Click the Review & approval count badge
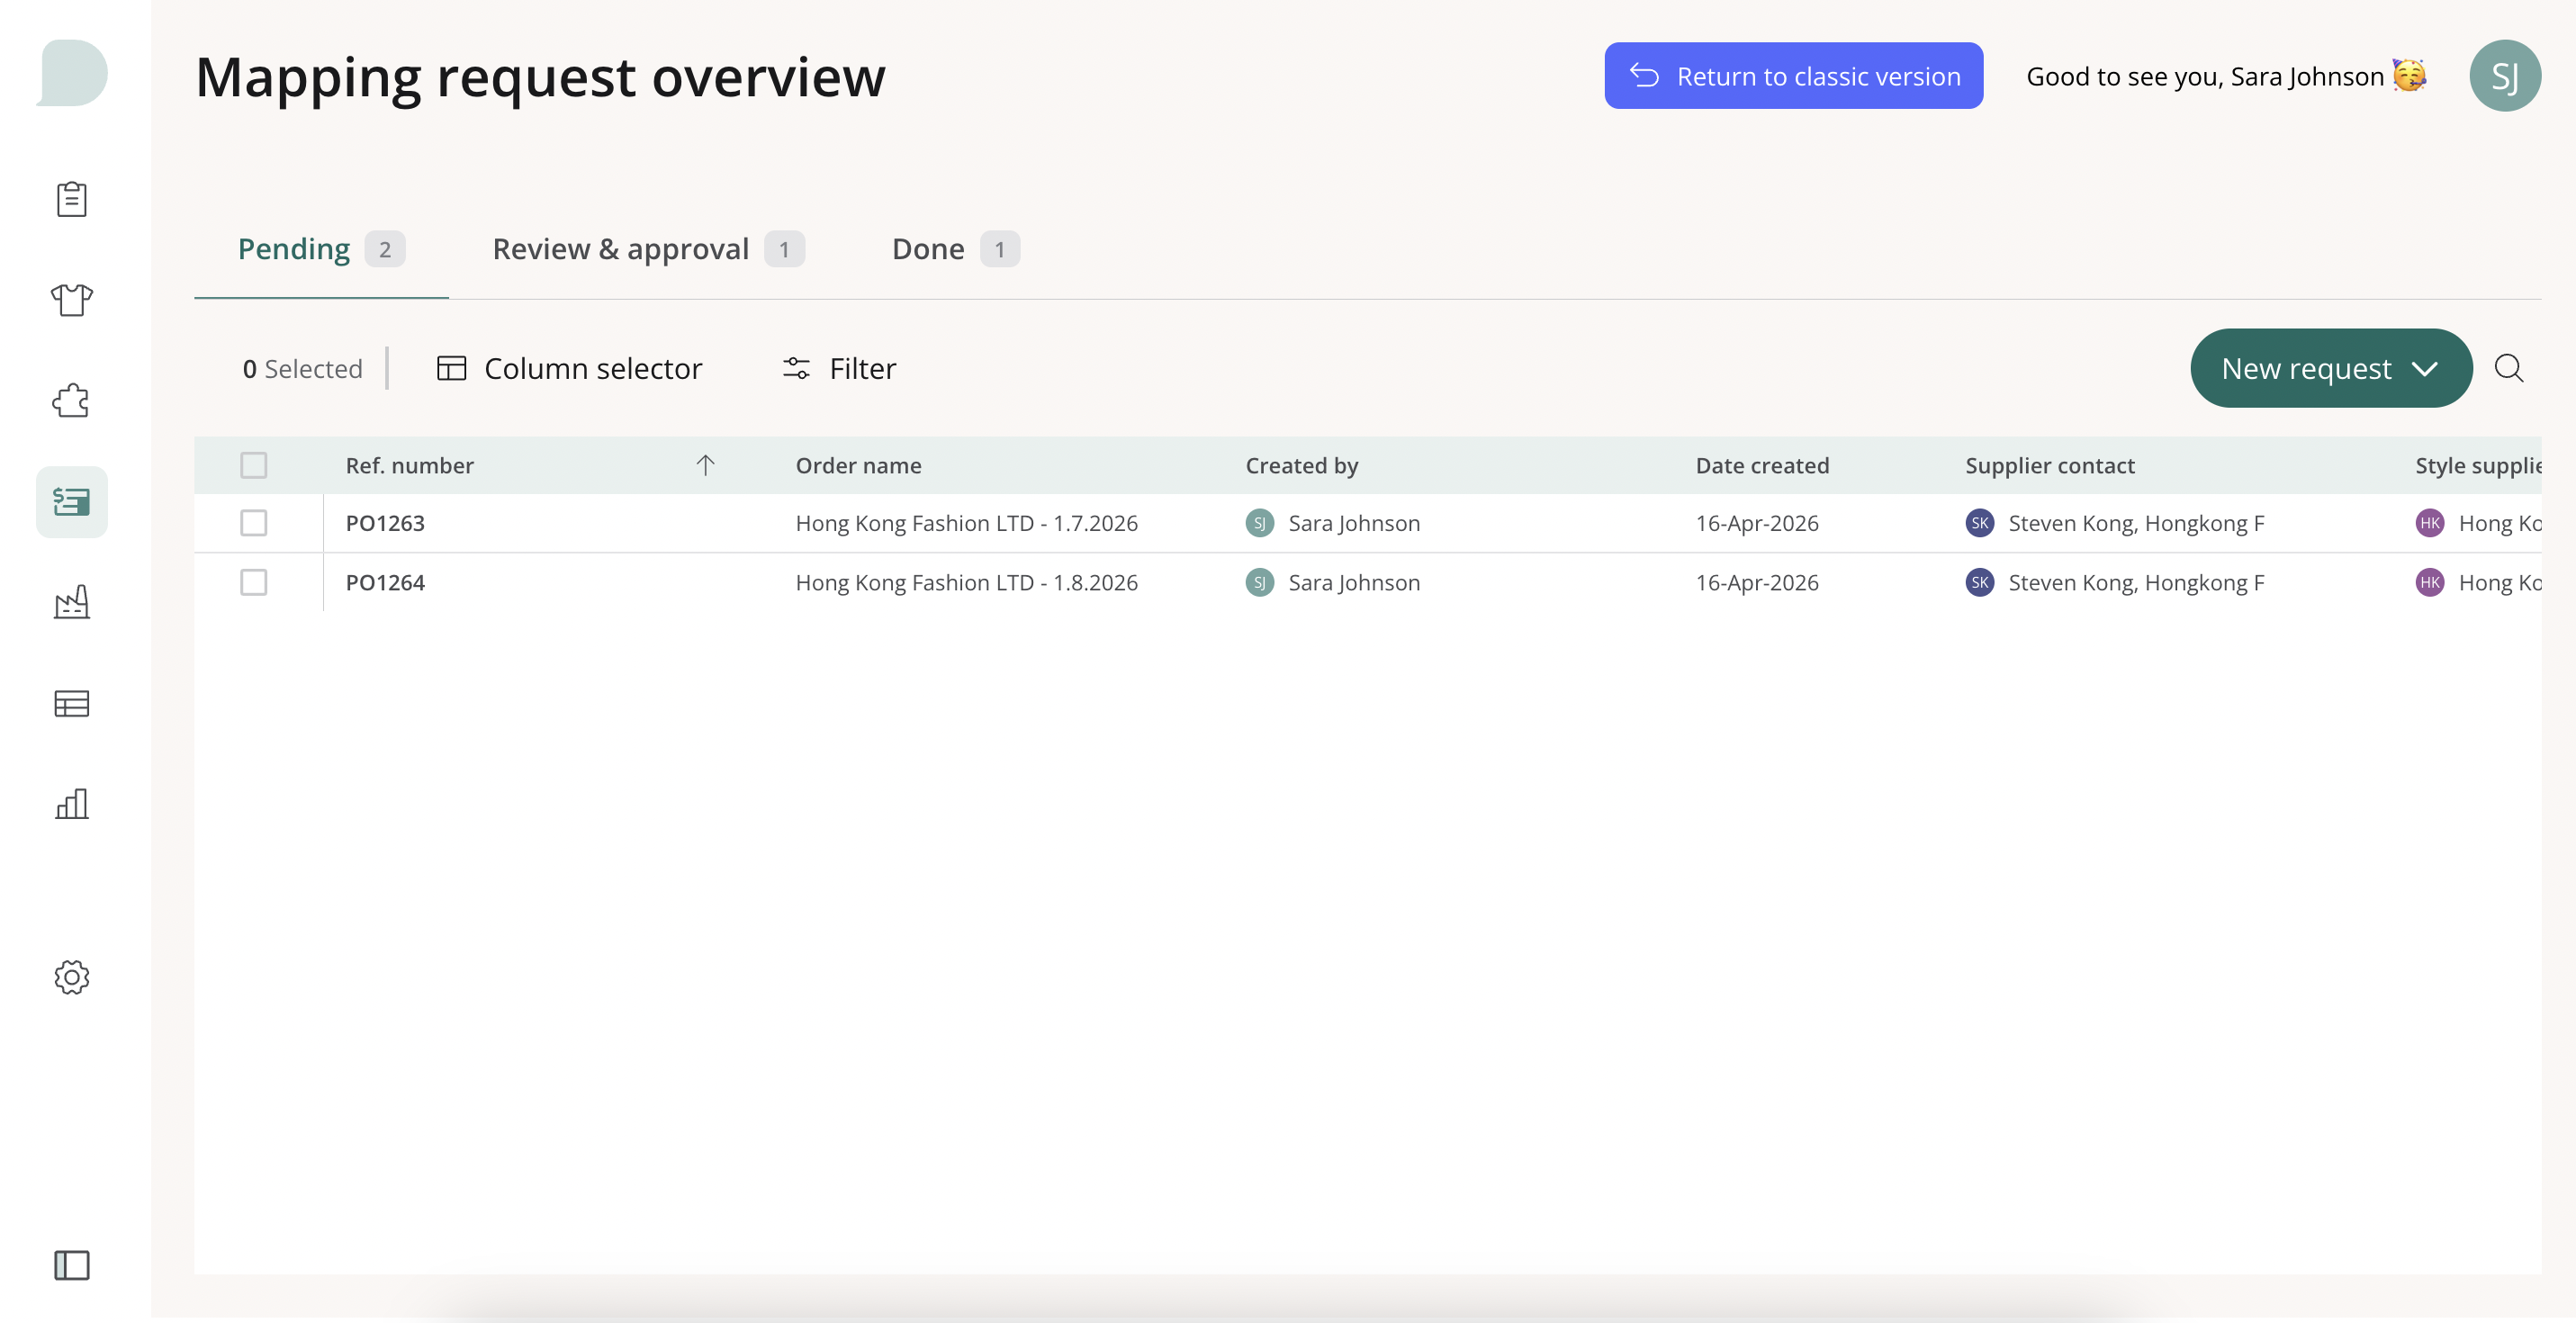Screen dimensions: 2576x1323 click(x=784, y=249)
